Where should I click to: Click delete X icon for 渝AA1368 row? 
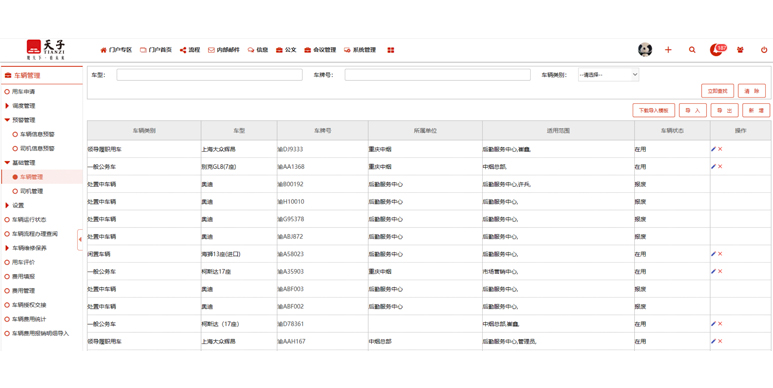coord(720,167)
